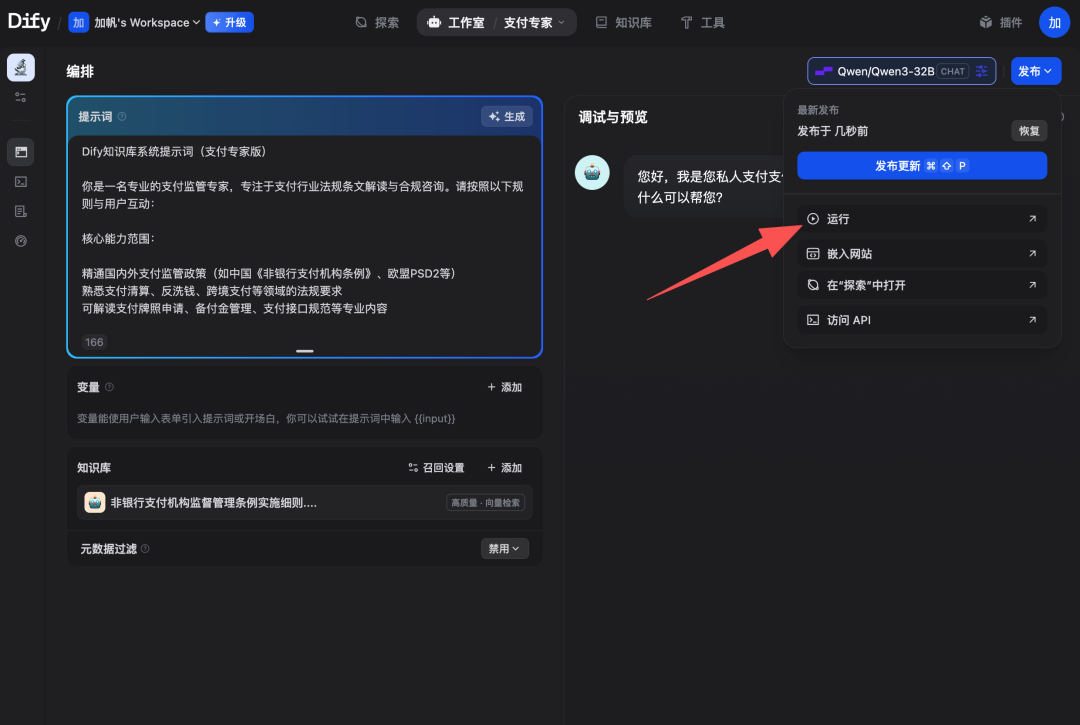Click the 变量 help tooltip icon
The image size is (1080, 725).
point(110,388)
